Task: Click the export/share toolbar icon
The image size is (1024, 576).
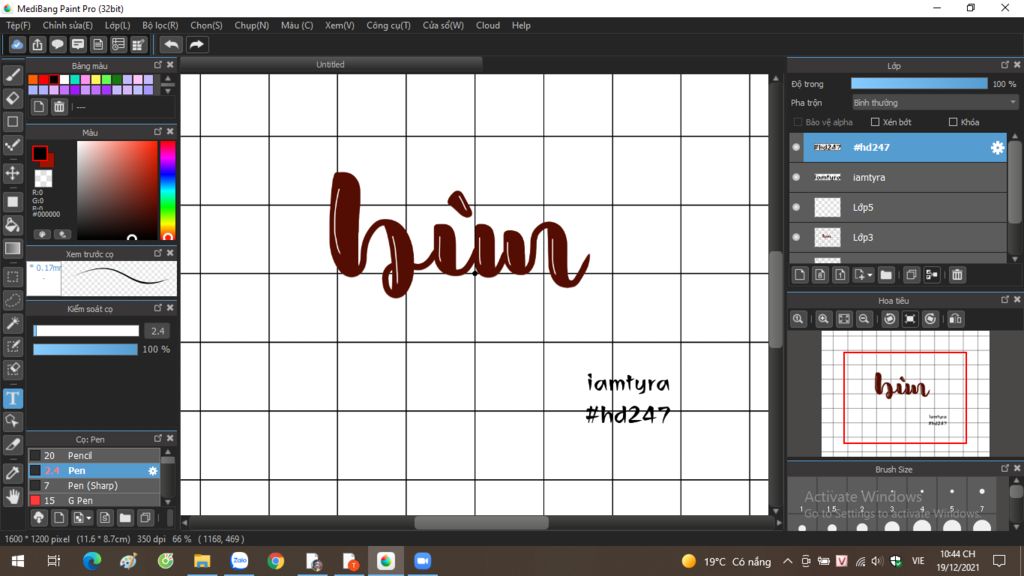Action: (37, 44)
